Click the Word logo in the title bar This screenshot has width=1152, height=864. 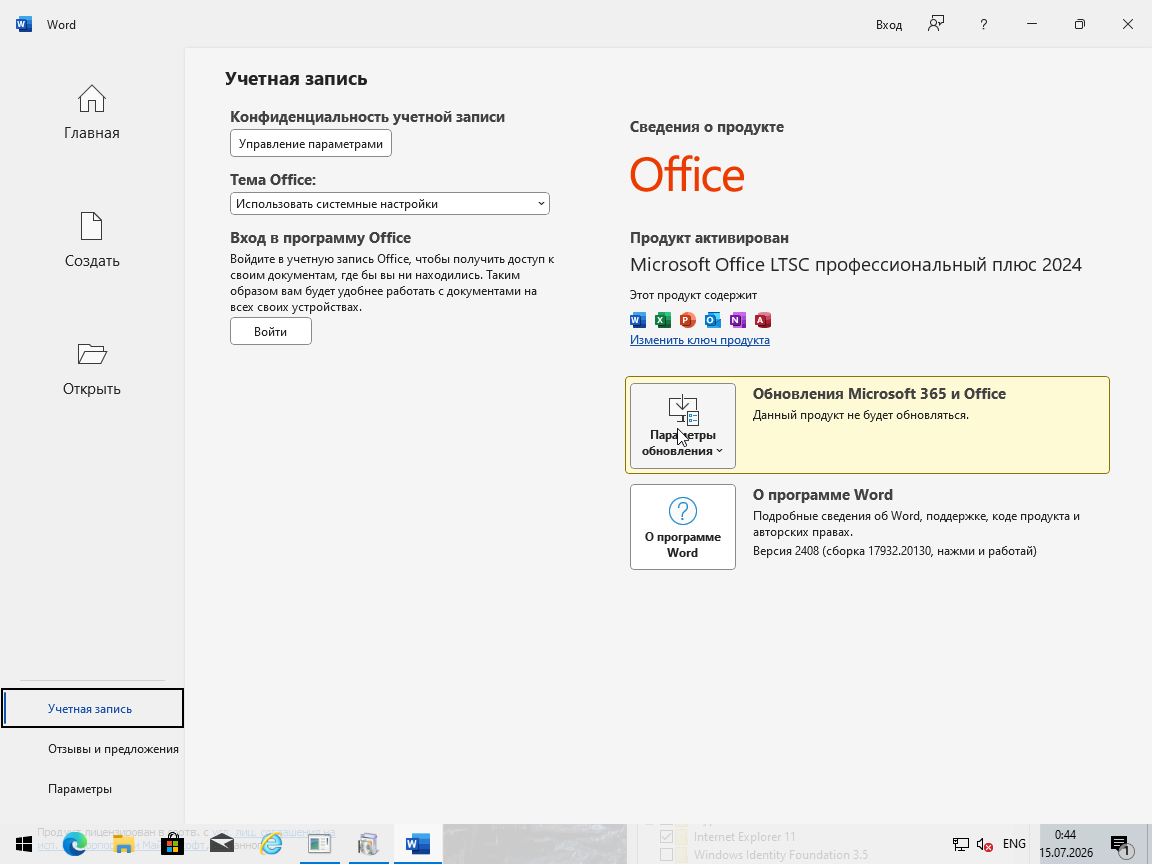click(24, 24)
